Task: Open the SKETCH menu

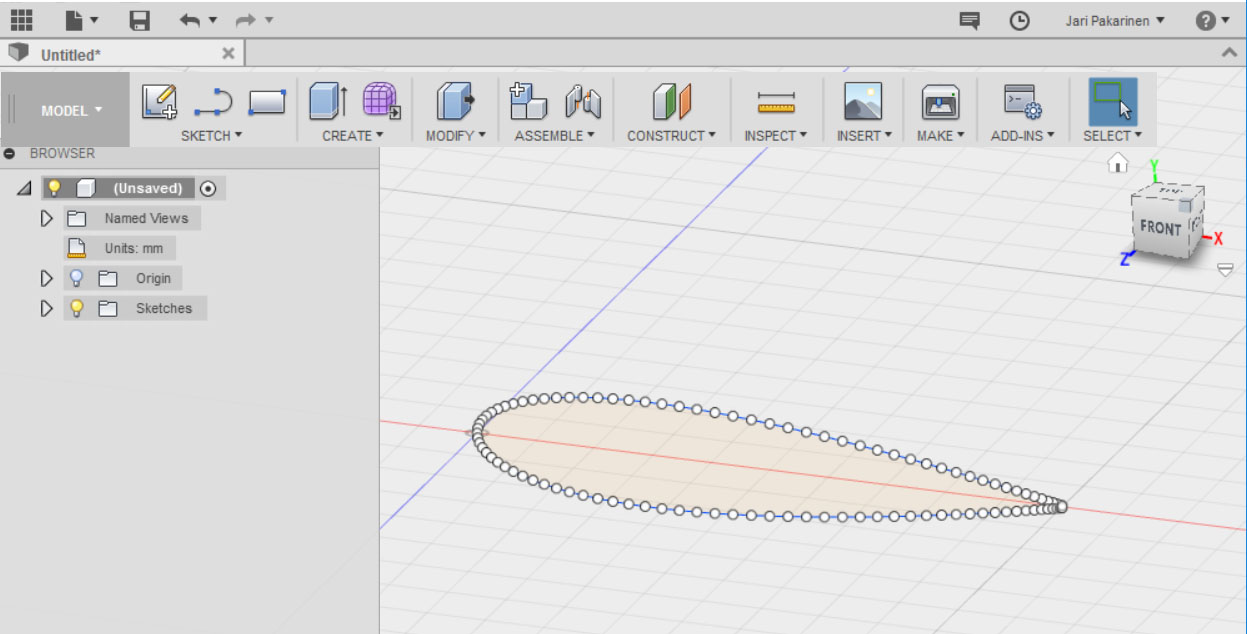Action: point(211,135)
